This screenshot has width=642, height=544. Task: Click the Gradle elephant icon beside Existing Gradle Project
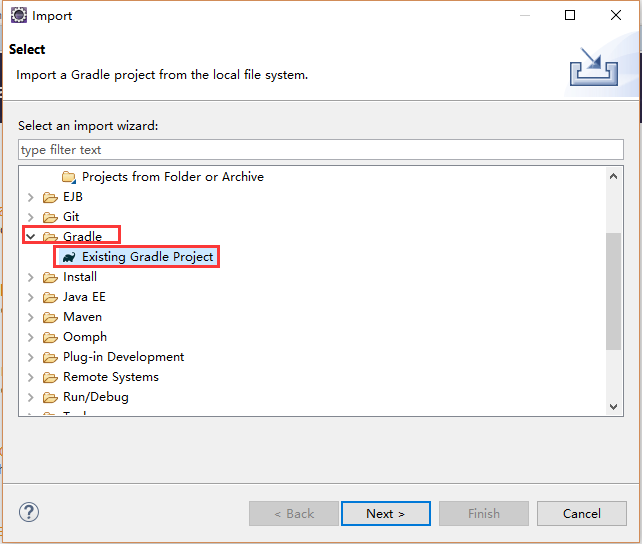[69, 257]
